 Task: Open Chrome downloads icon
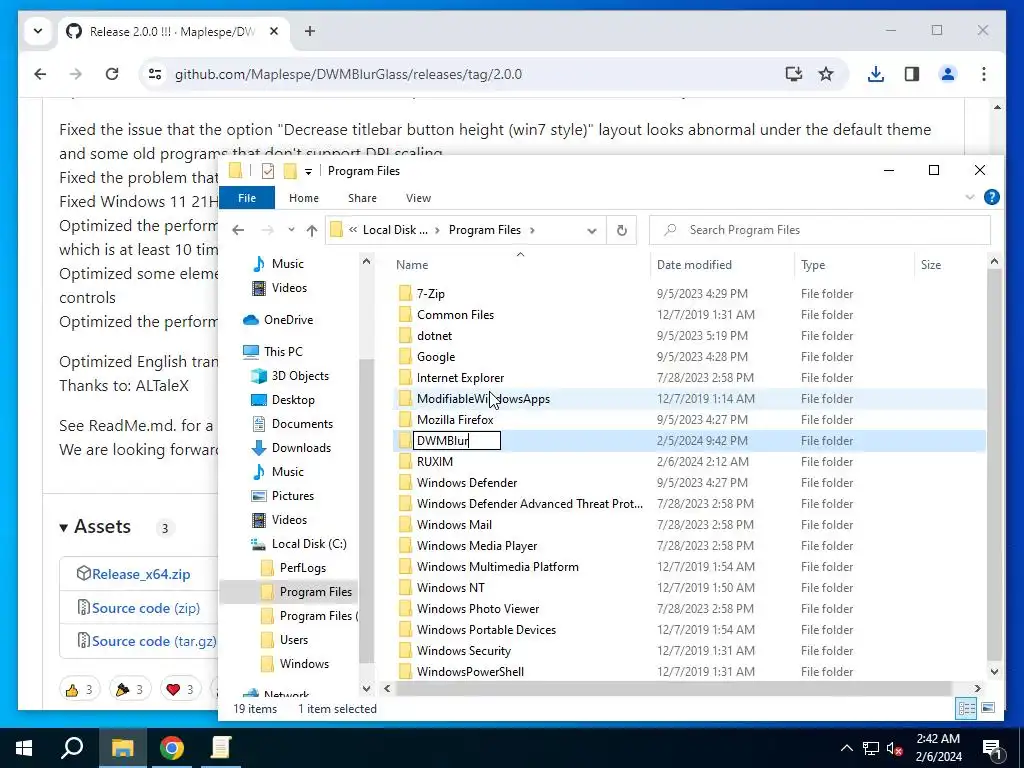[x=876, y=74]
